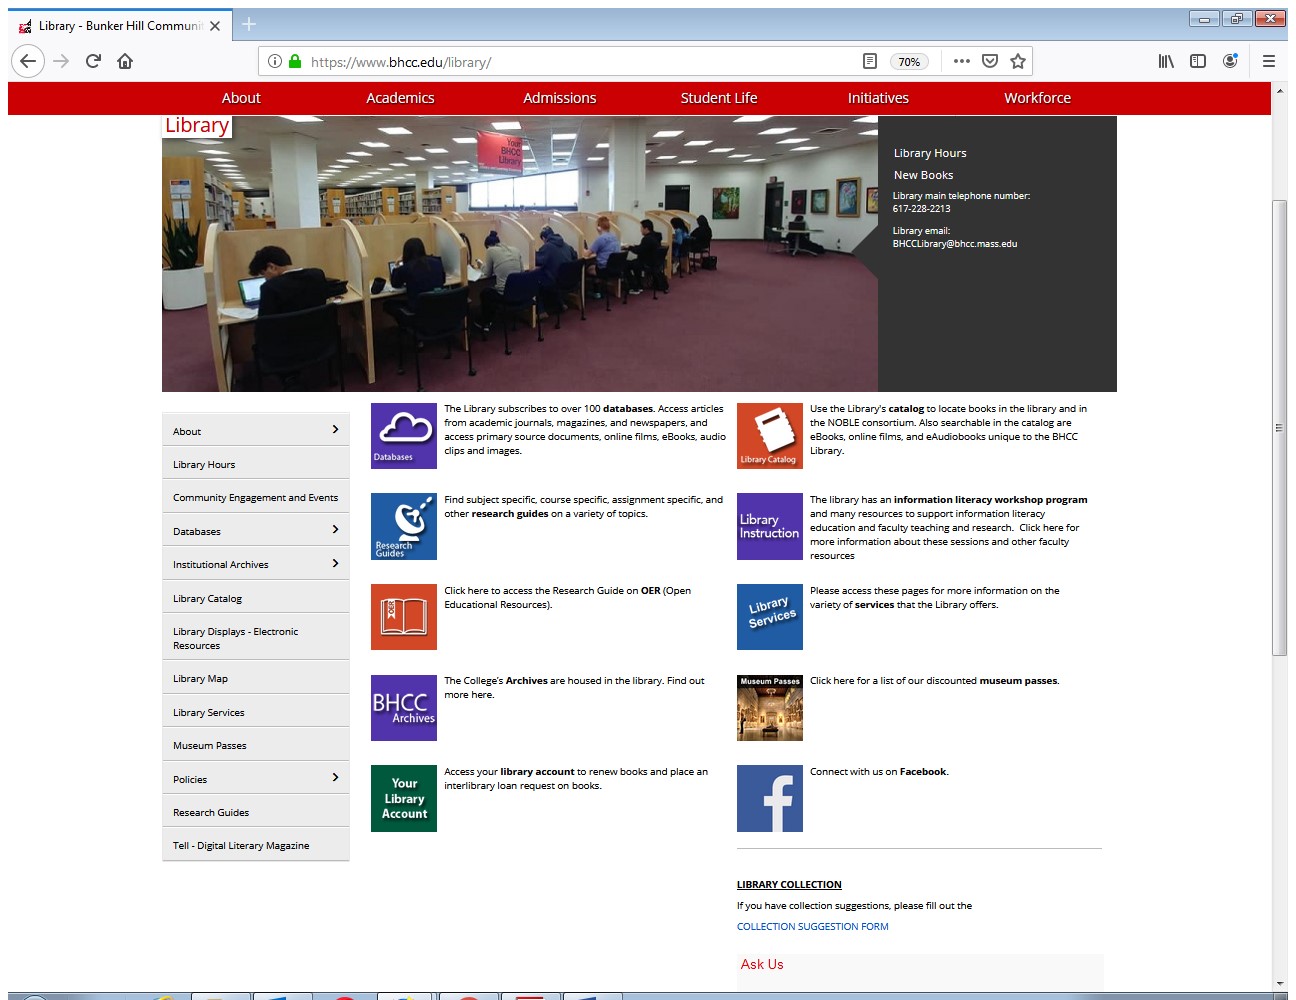Bookmark this page with the star
Image resolution: width=1296 pixels, height=1000 pixels.
point(1018,61)
